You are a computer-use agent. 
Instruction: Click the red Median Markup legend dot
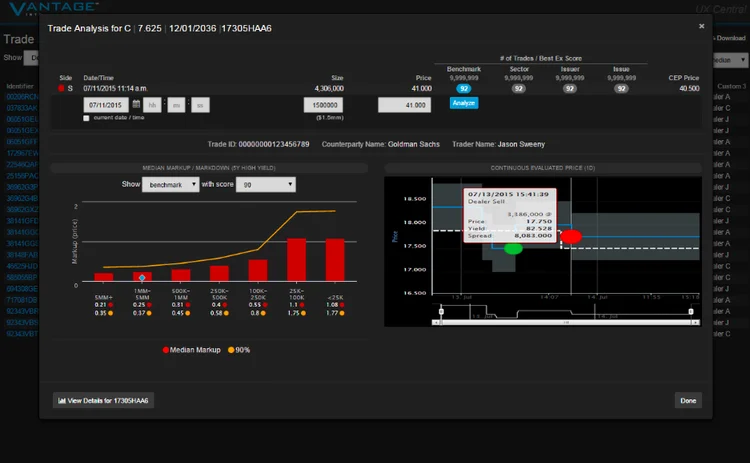pos(165,350)
